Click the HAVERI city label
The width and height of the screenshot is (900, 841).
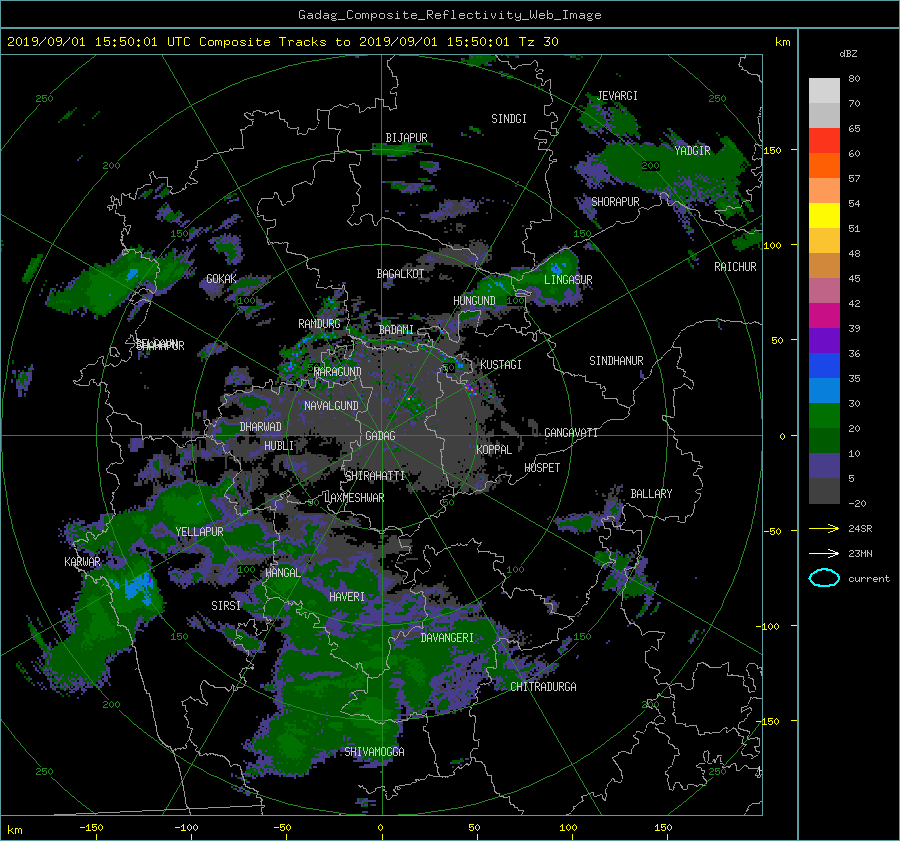coord(347,597)
